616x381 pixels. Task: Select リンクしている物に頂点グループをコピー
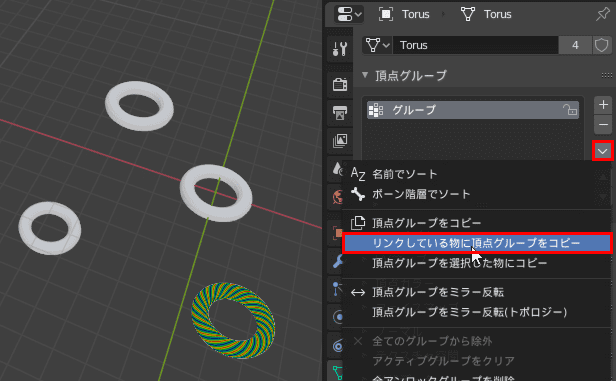[x=477, y=243]
